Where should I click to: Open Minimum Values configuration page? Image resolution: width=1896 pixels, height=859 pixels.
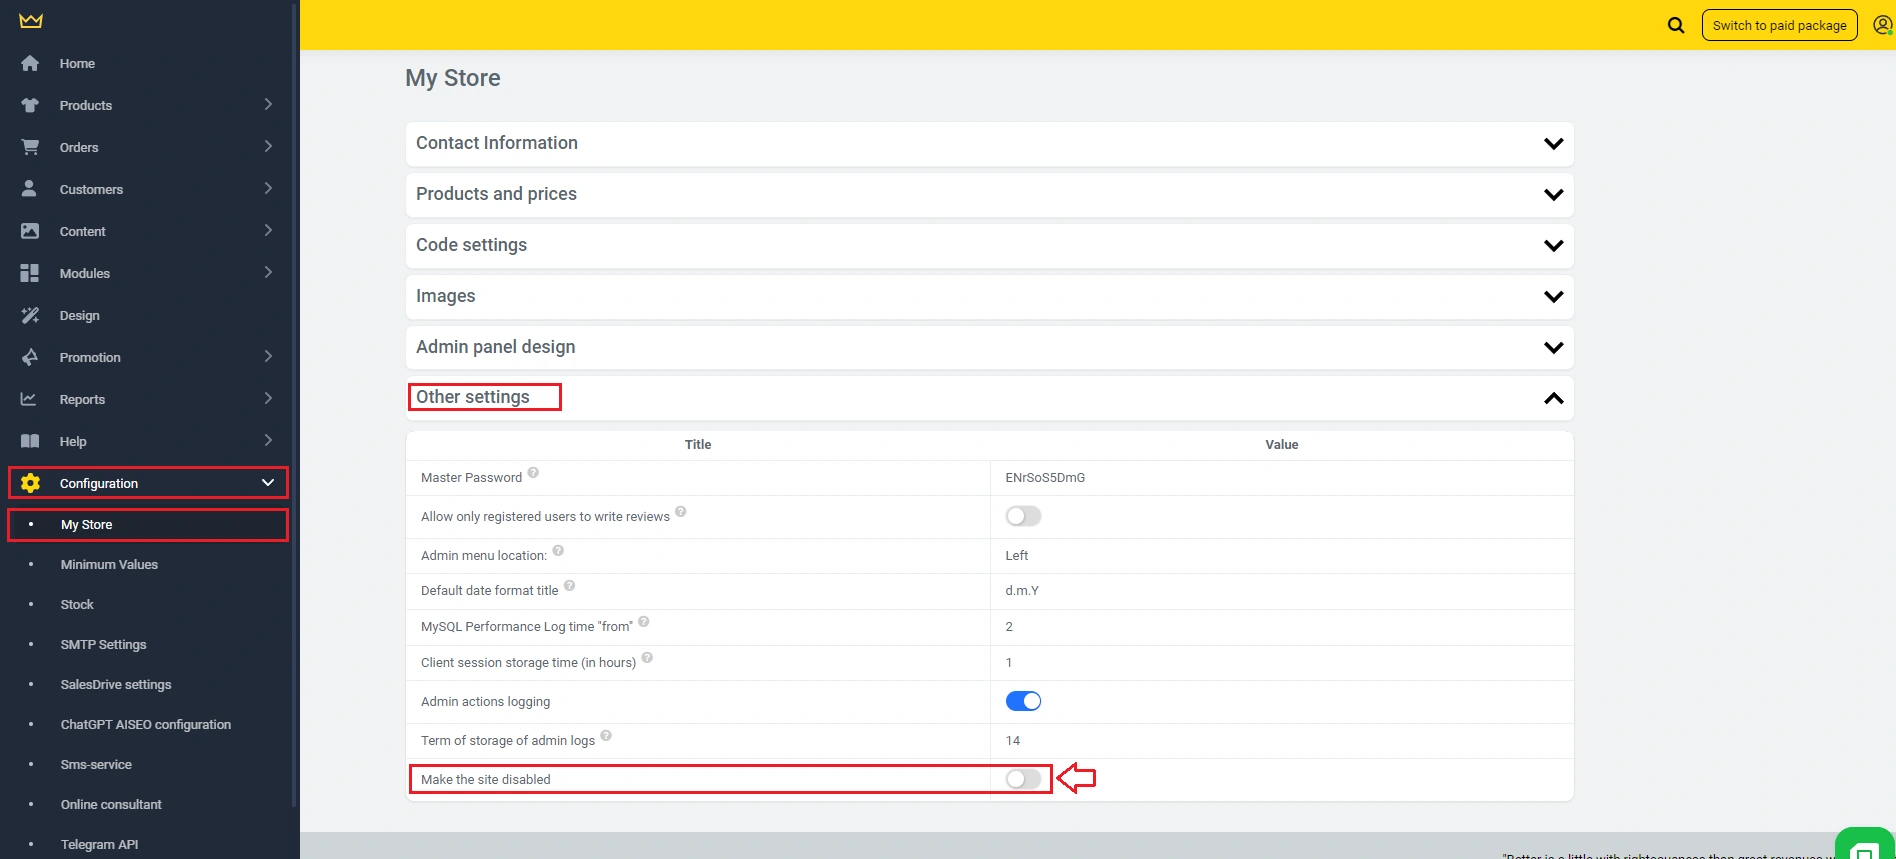tap(109, 564)
